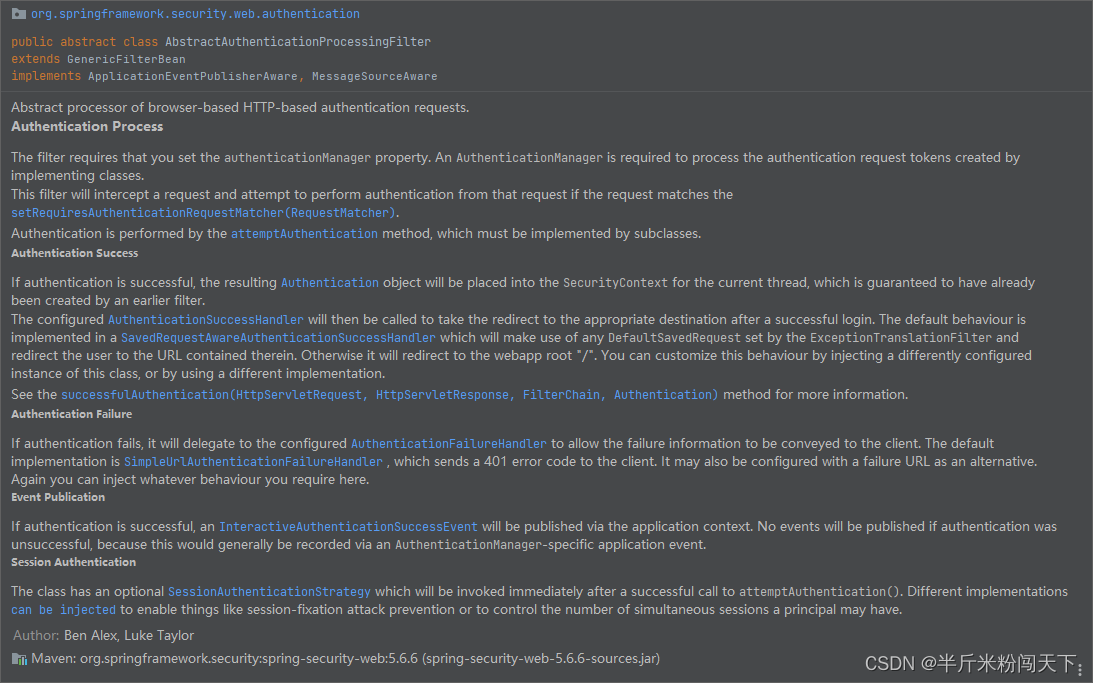Open the Authentication class link
The height and width of the screenshot is (683, 1093).
coord(329,282)
